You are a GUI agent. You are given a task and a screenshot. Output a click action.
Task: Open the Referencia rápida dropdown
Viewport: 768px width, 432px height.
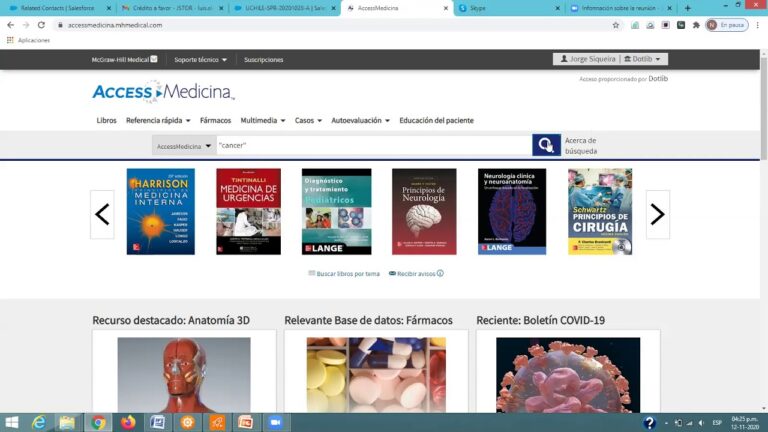click(x=158, y=120)
